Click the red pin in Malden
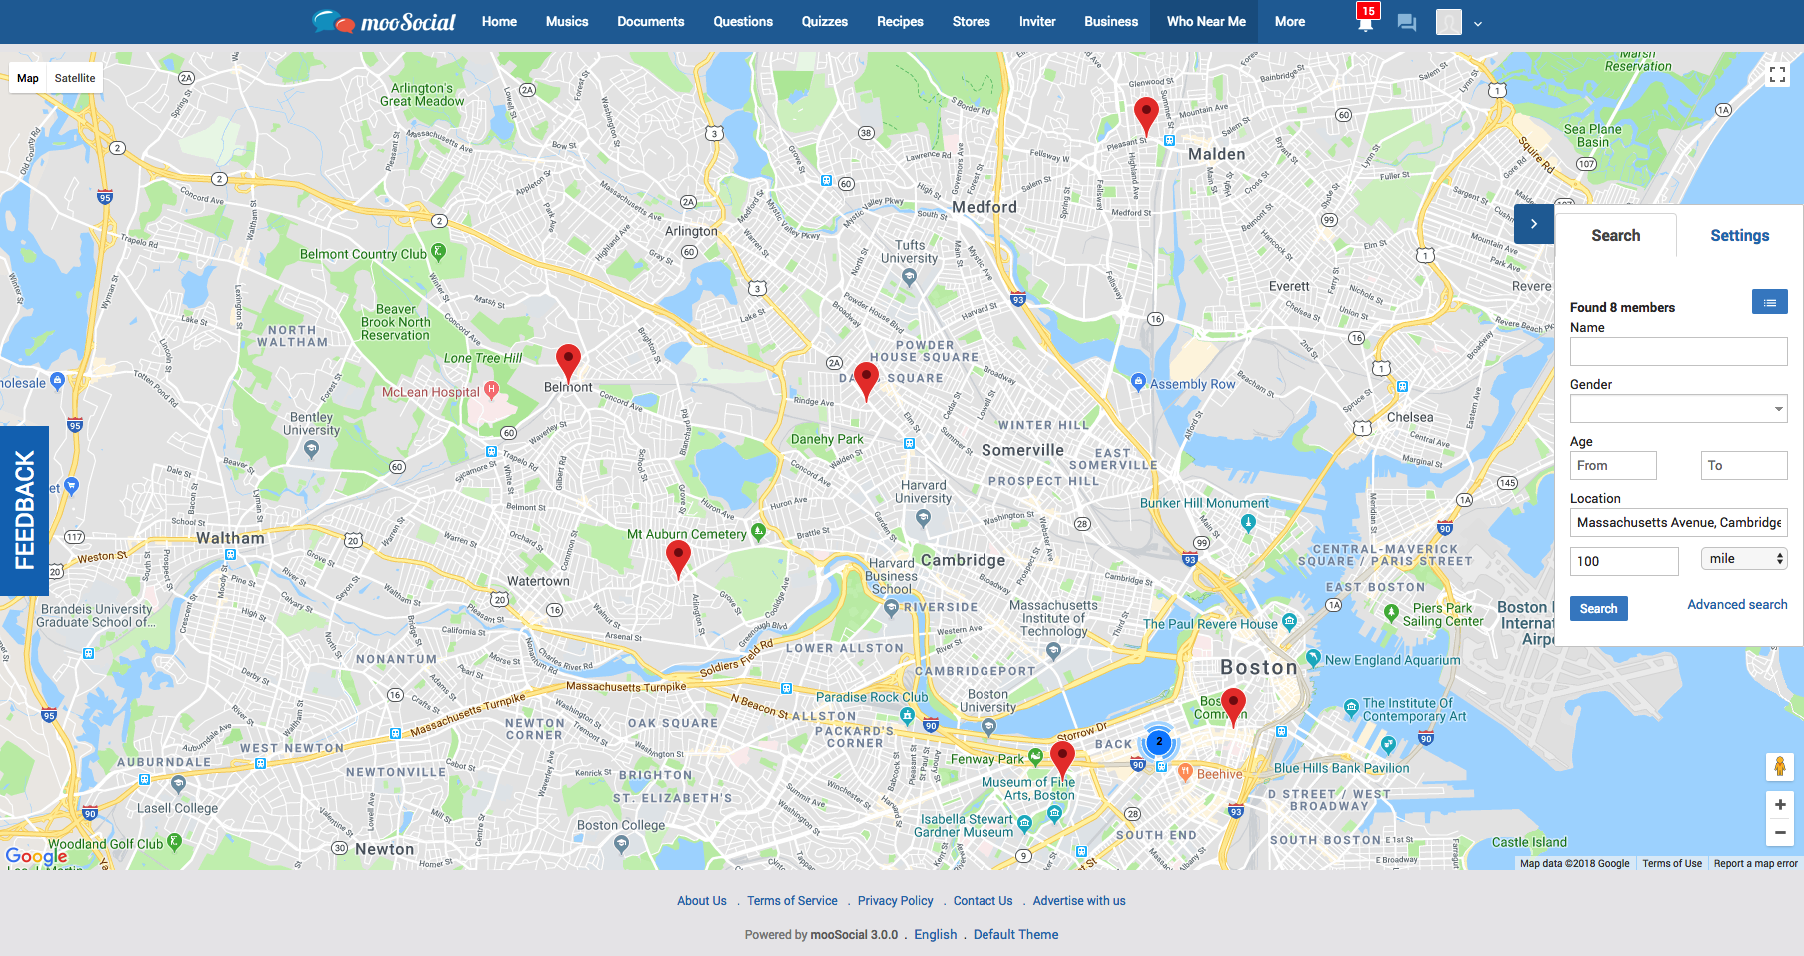The width and height of the screenshot is (1804, 956). 1146,115
